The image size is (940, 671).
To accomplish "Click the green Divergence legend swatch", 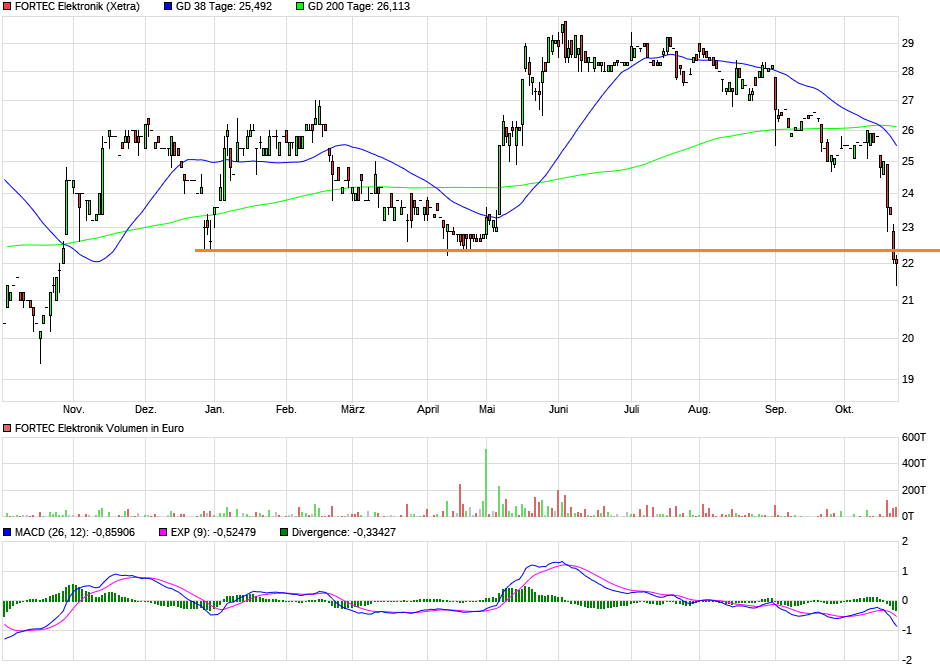I will (284, 532).
